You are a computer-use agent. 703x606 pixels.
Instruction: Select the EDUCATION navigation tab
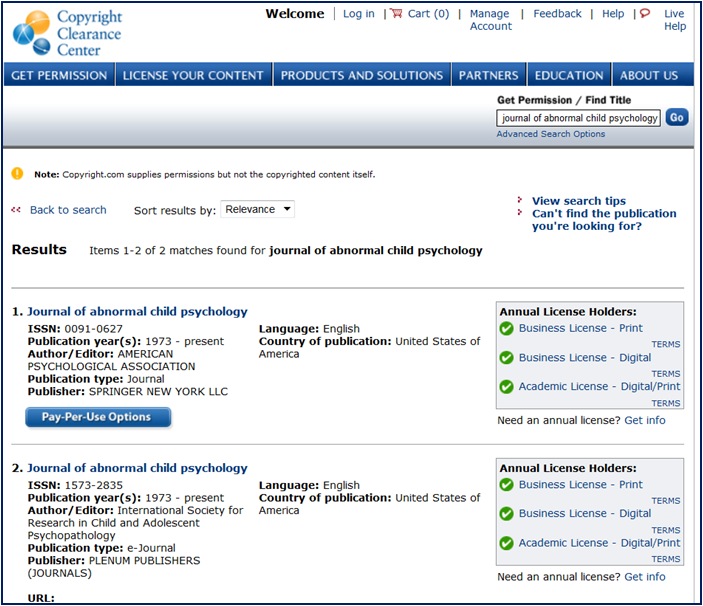(x=569, y=75)
